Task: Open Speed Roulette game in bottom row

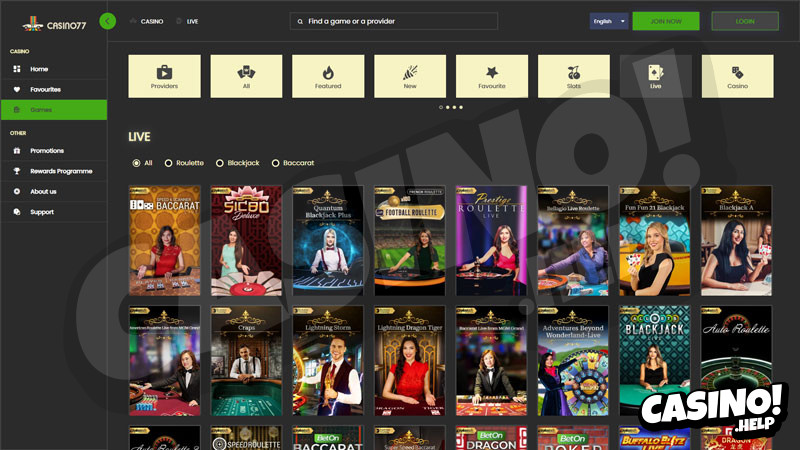Action: (x=246, y=438)
